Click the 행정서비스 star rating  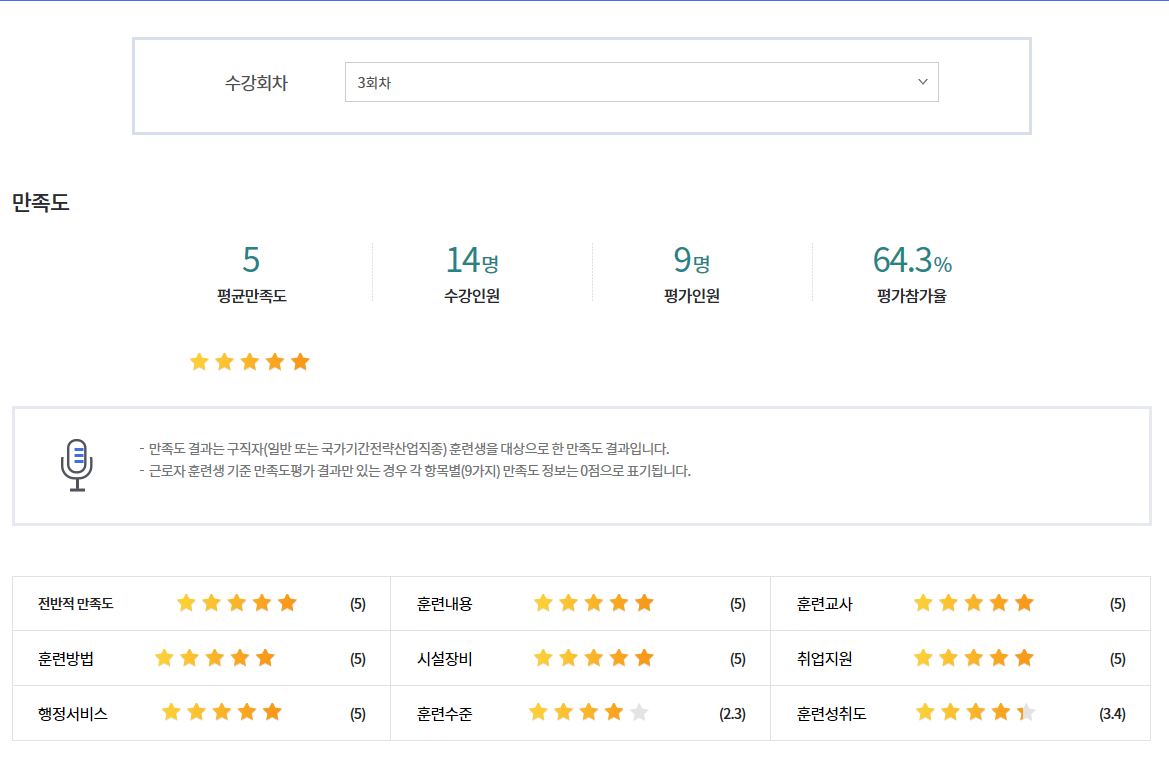[x=222, y=713]
